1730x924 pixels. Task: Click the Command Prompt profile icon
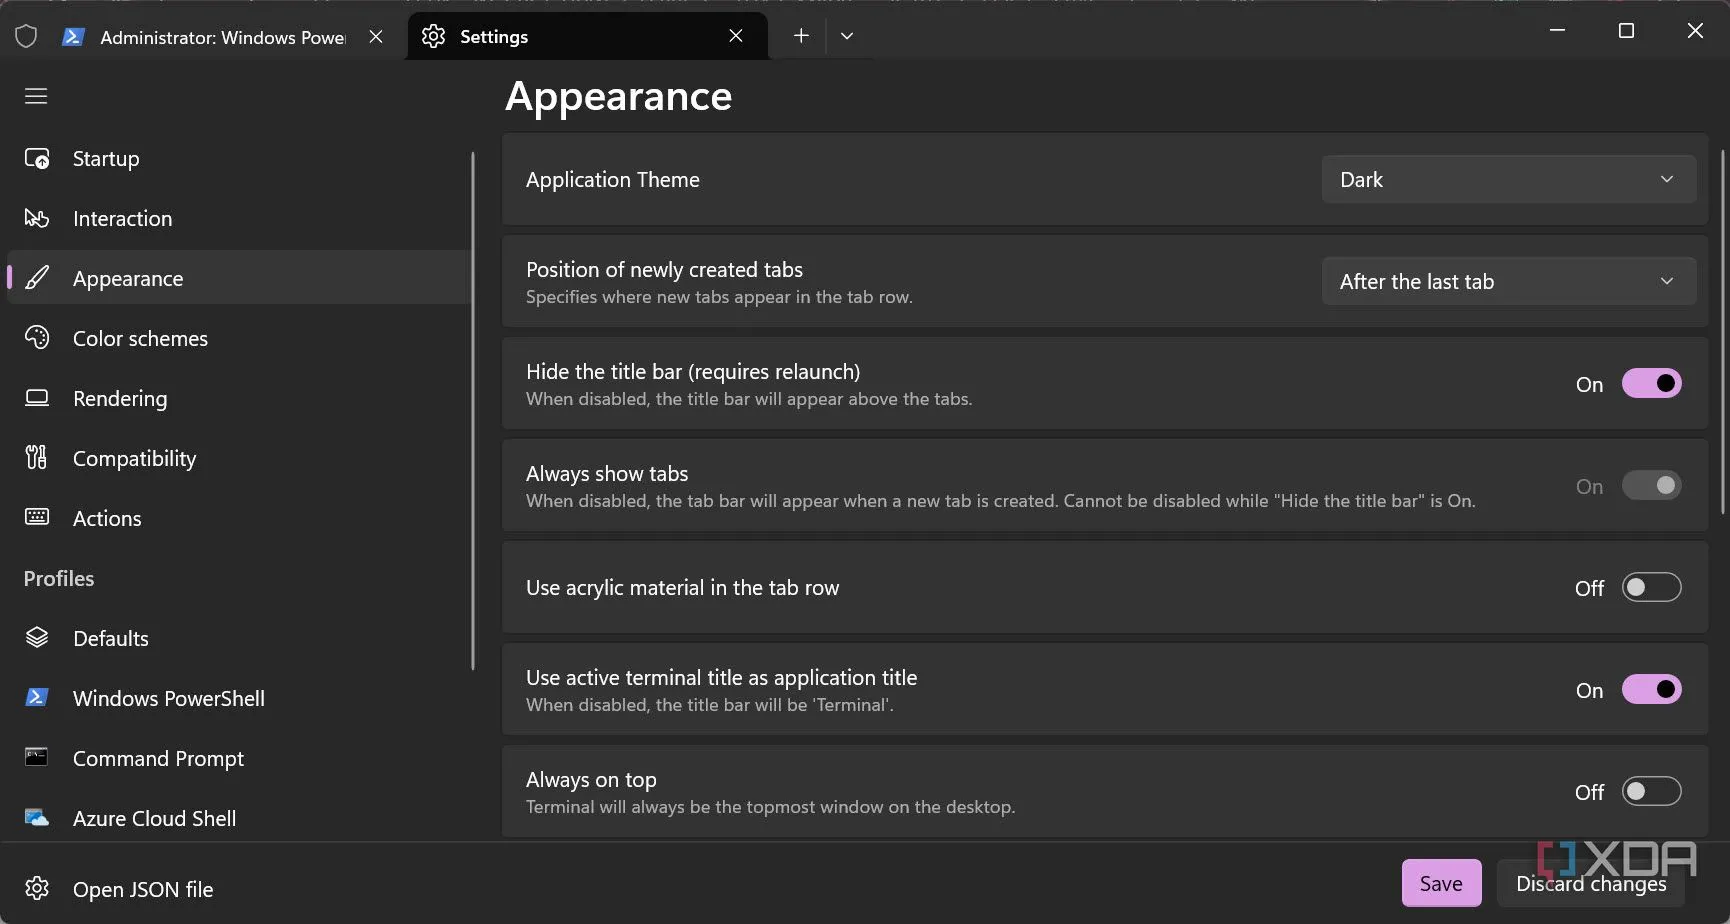tap(37, 757)
